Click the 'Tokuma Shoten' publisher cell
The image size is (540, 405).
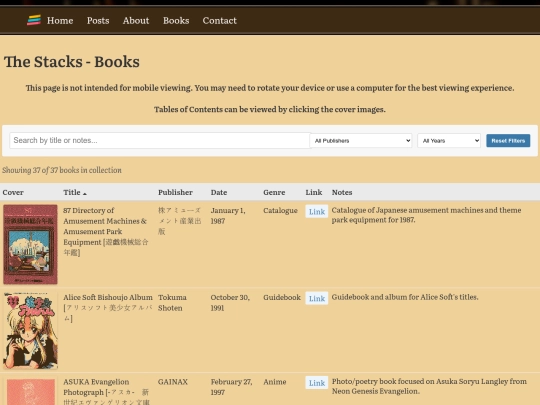pyautogui.click(x=172, y=303)
